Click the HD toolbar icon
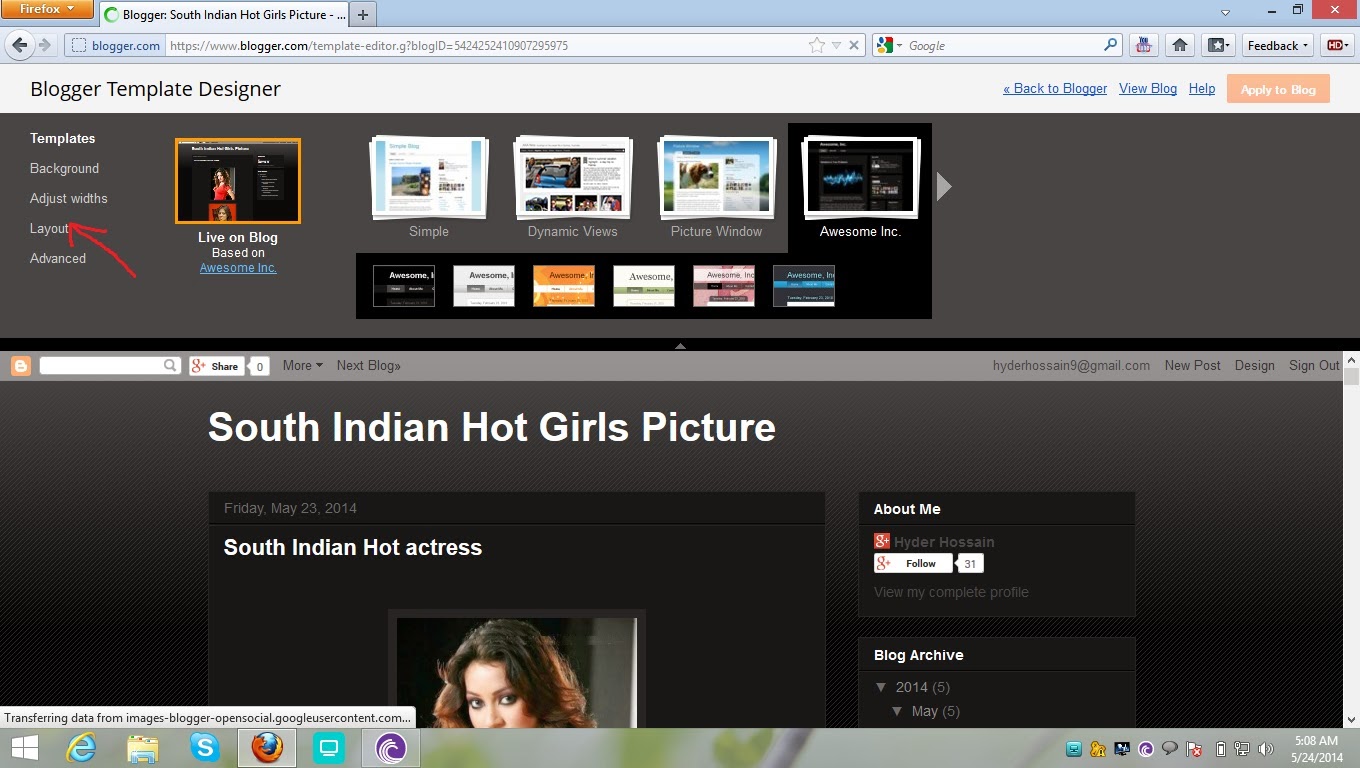This screenshot has width=1360, height=768. click(1335, 45)
